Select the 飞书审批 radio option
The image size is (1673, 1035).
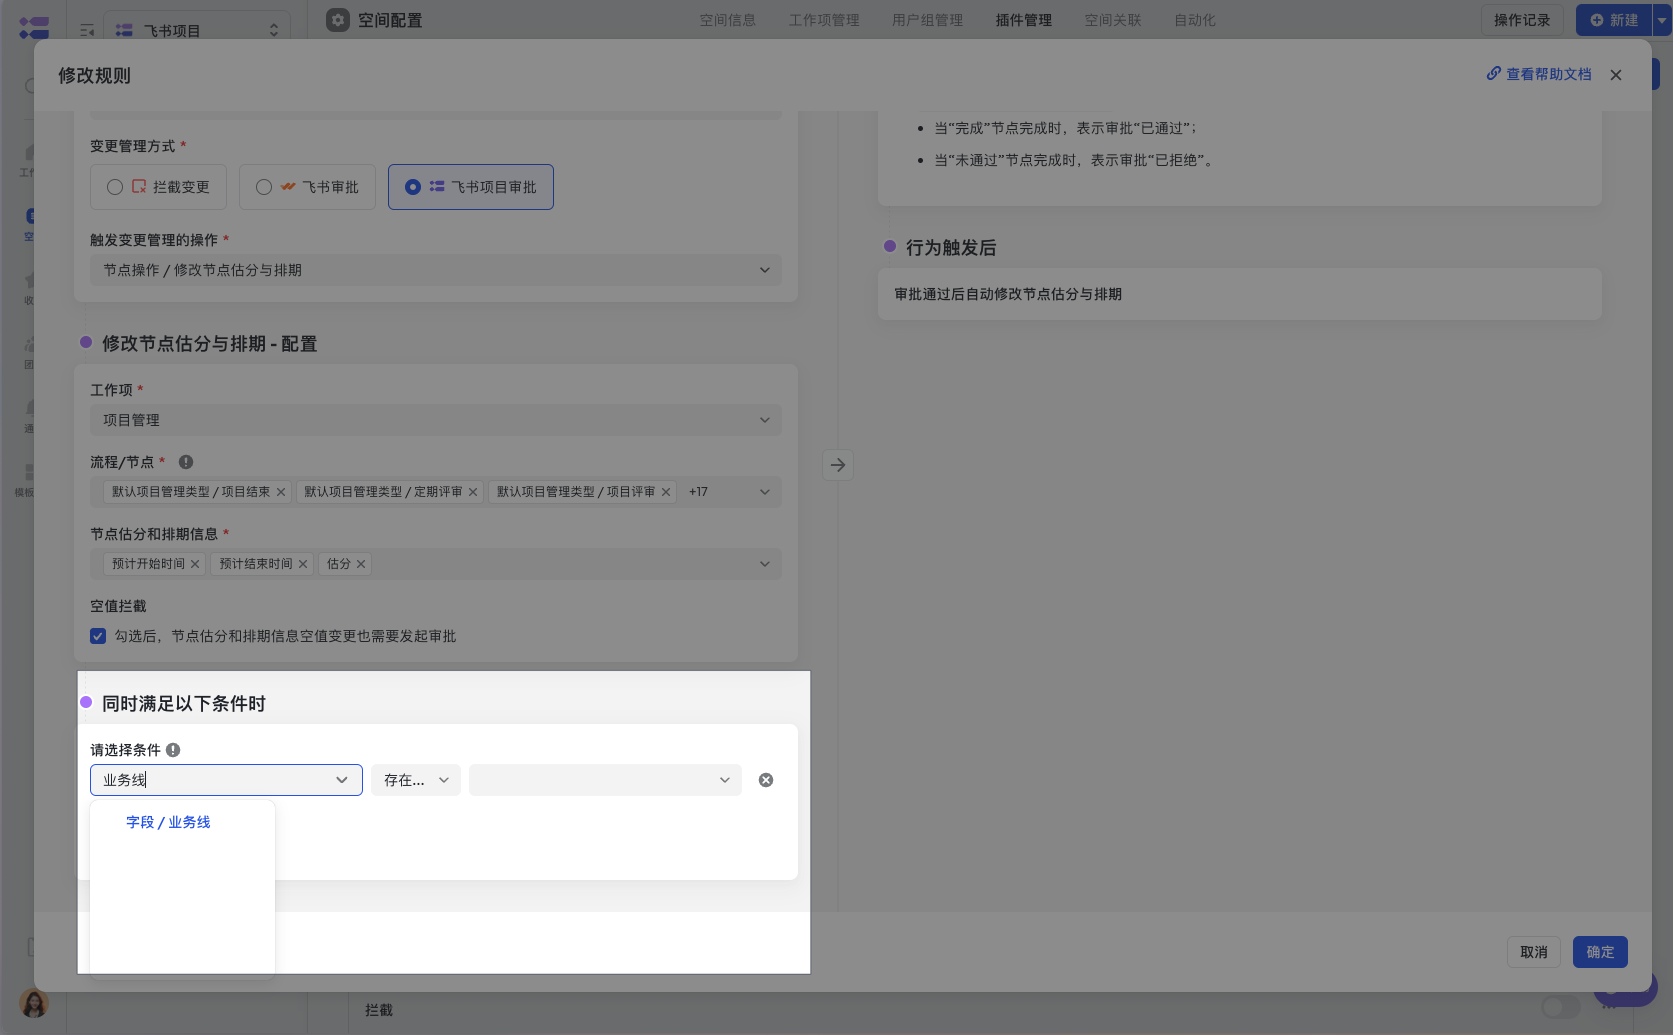[x=307, y=187]
